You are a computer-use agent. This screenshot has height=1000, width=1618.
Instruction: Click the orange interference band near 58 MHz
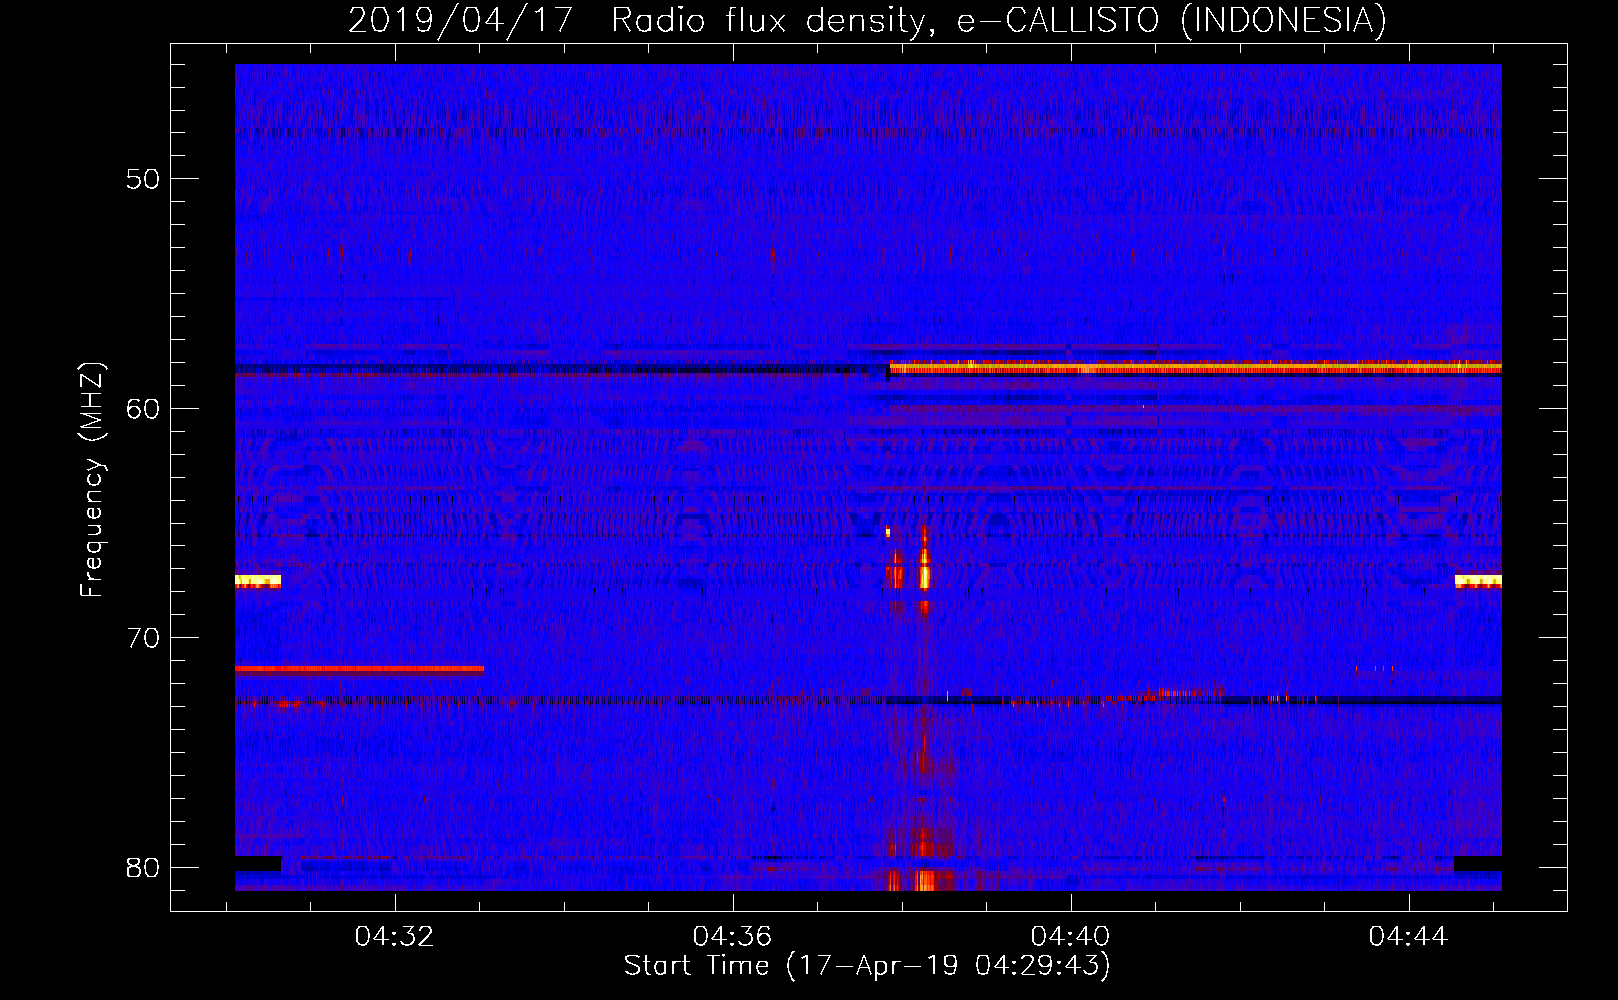point(1195,368)
